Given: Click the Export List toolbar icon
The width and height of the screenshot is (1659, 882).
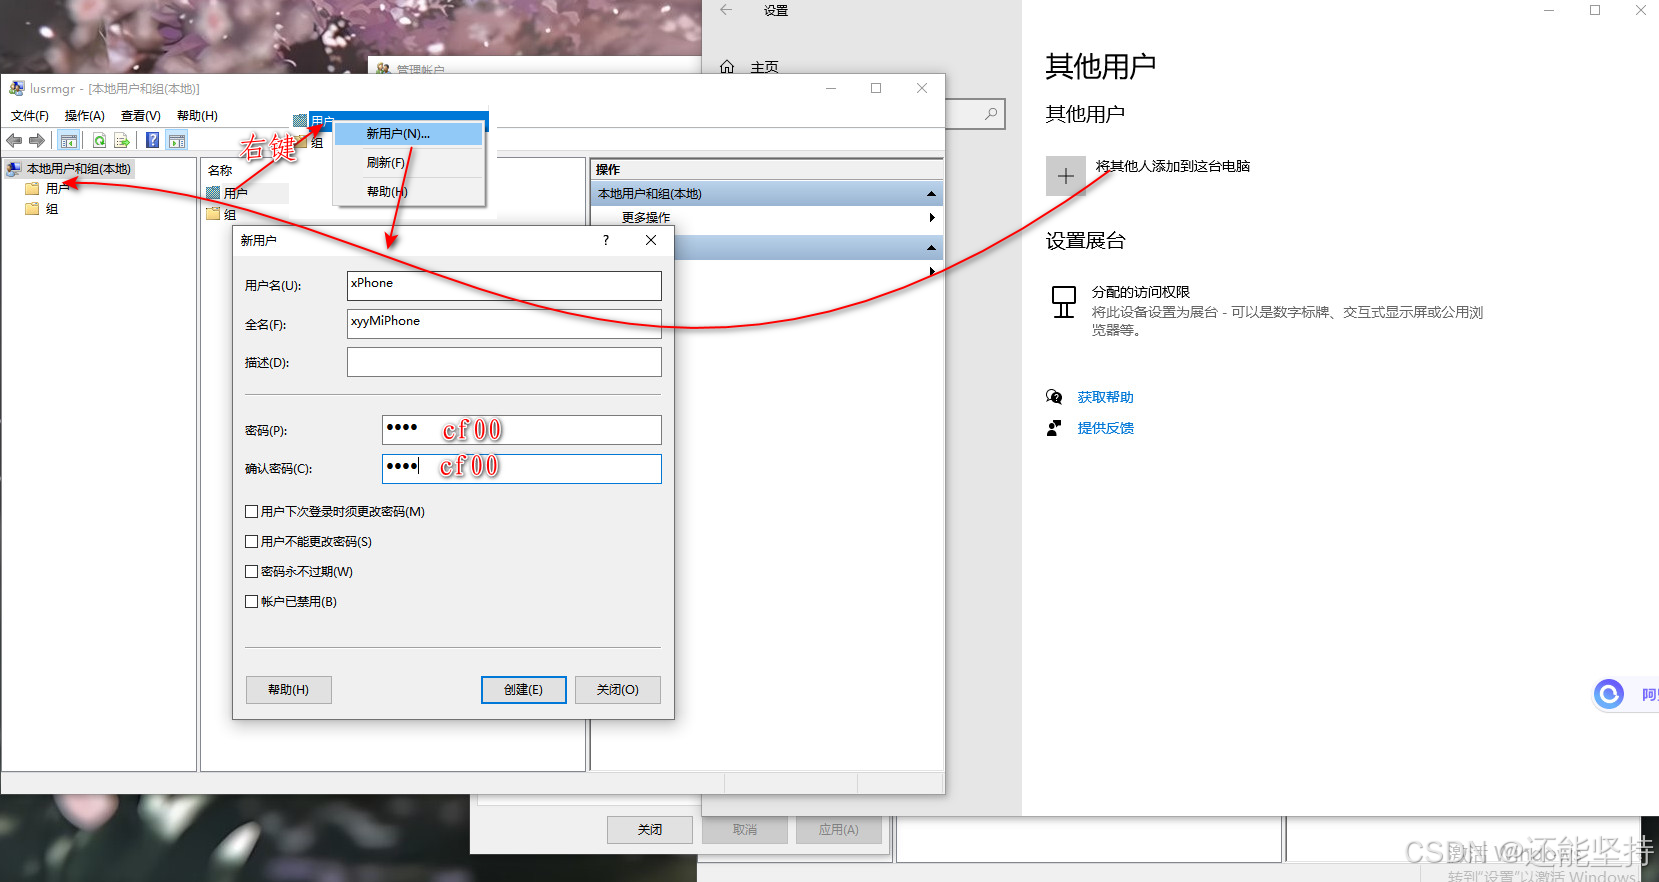Looking at the screenshot, I should 122,141.
